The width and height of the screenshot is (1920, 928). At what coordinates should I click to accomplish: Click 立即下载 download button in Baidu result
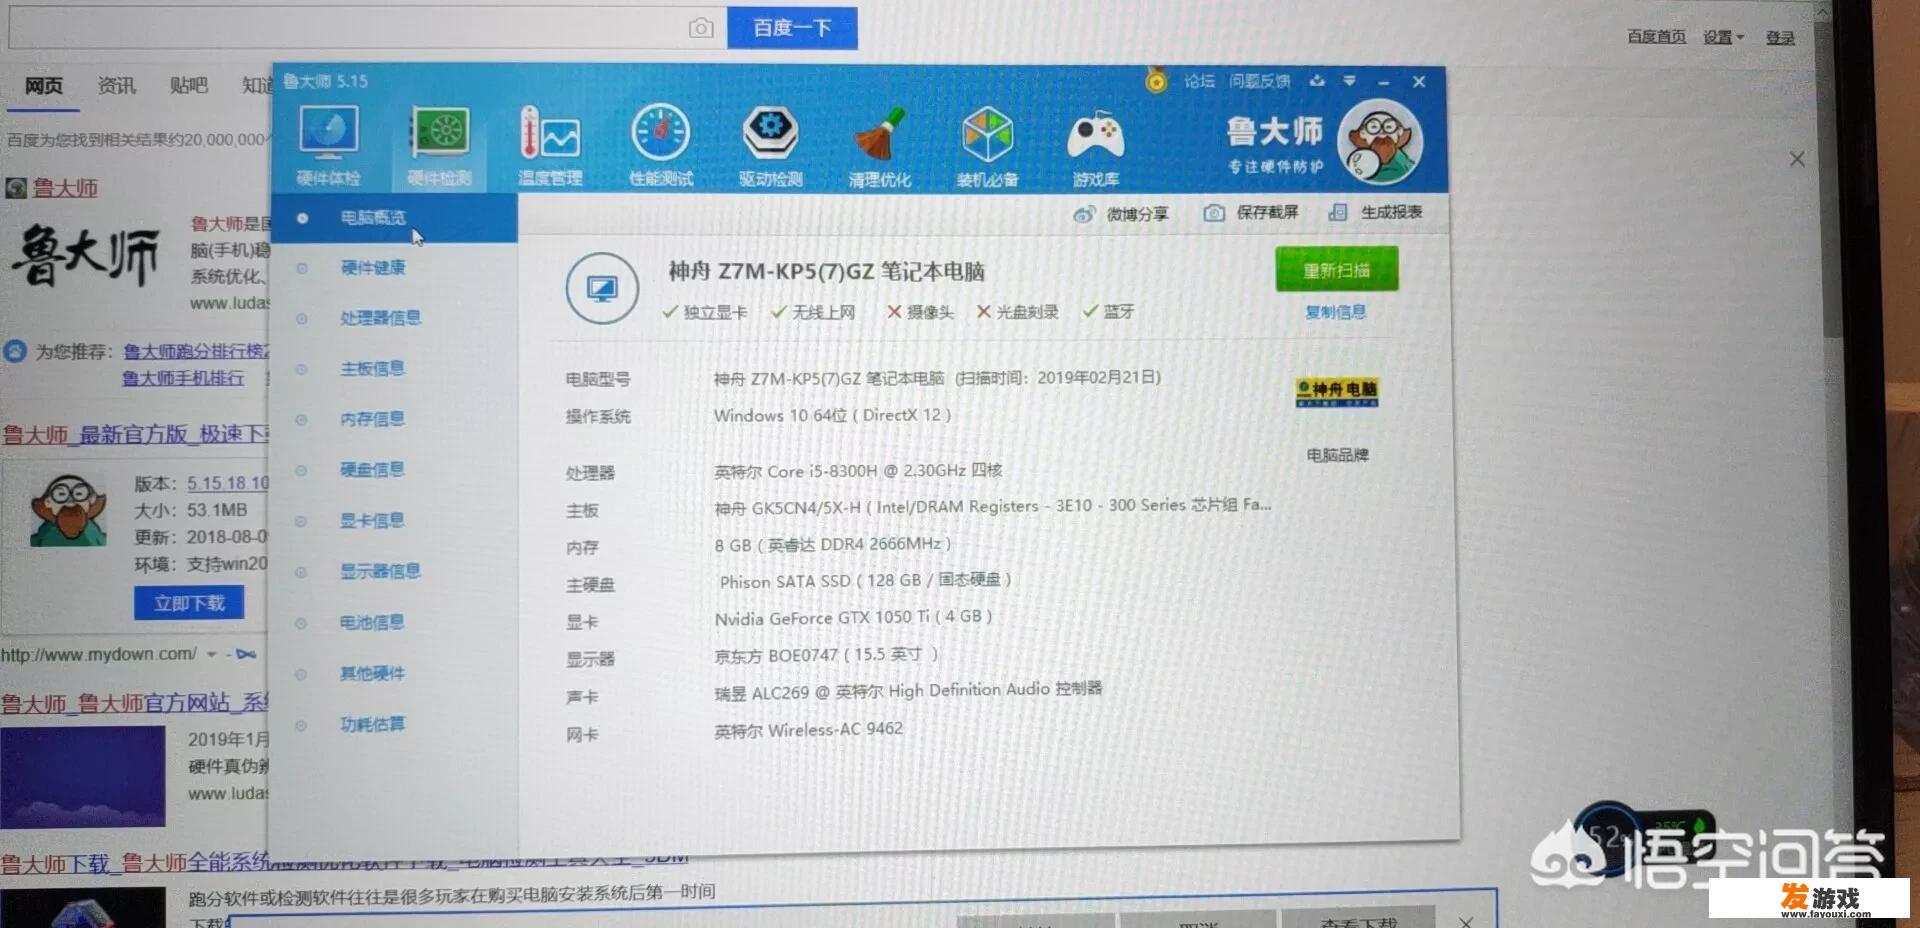tap(189, 603)
